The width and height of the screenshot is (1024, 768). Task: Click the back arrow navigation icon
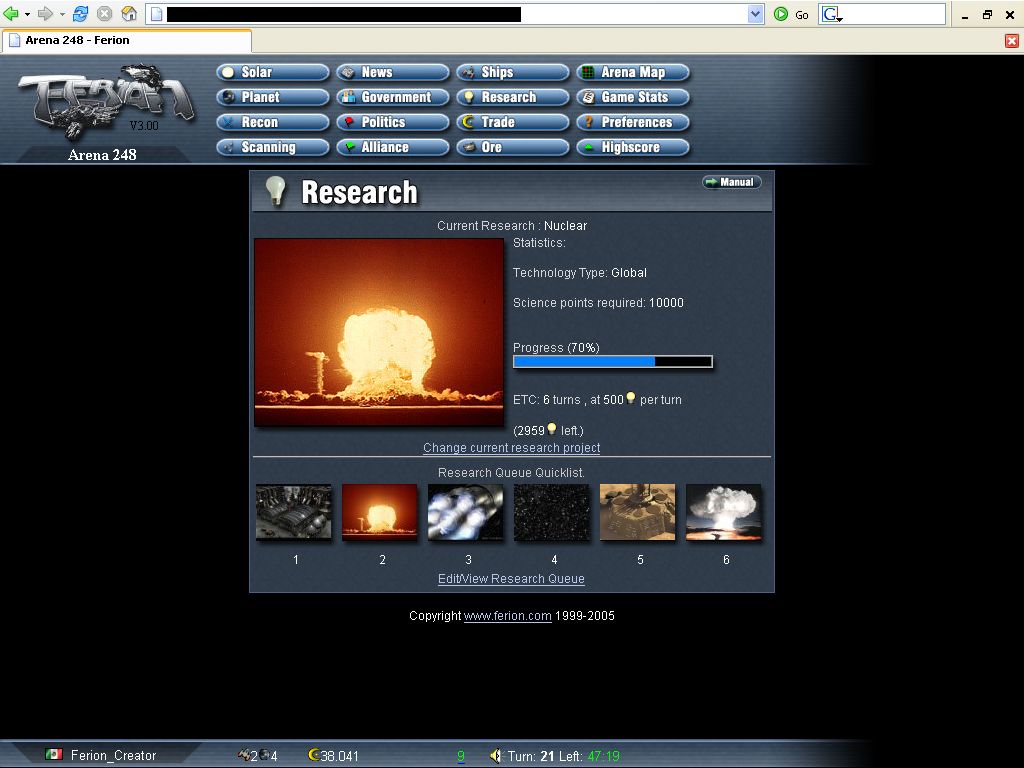point(11,14)
